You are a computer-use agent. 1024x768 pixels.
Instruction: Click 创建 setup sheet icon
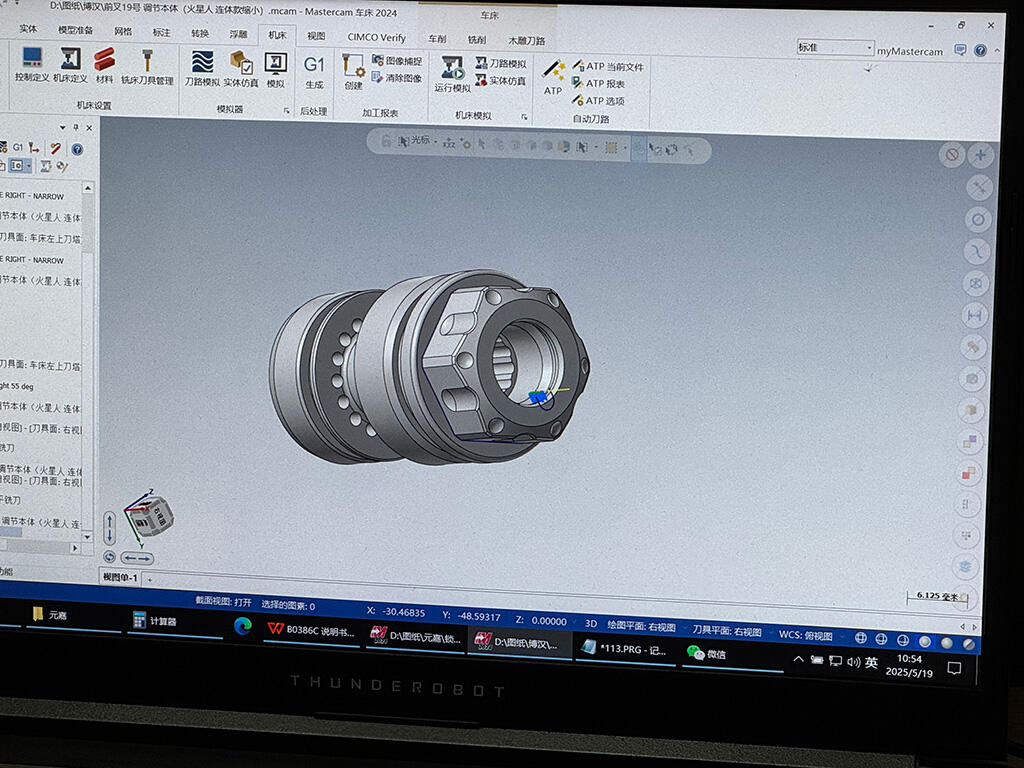tap(353, 72)
